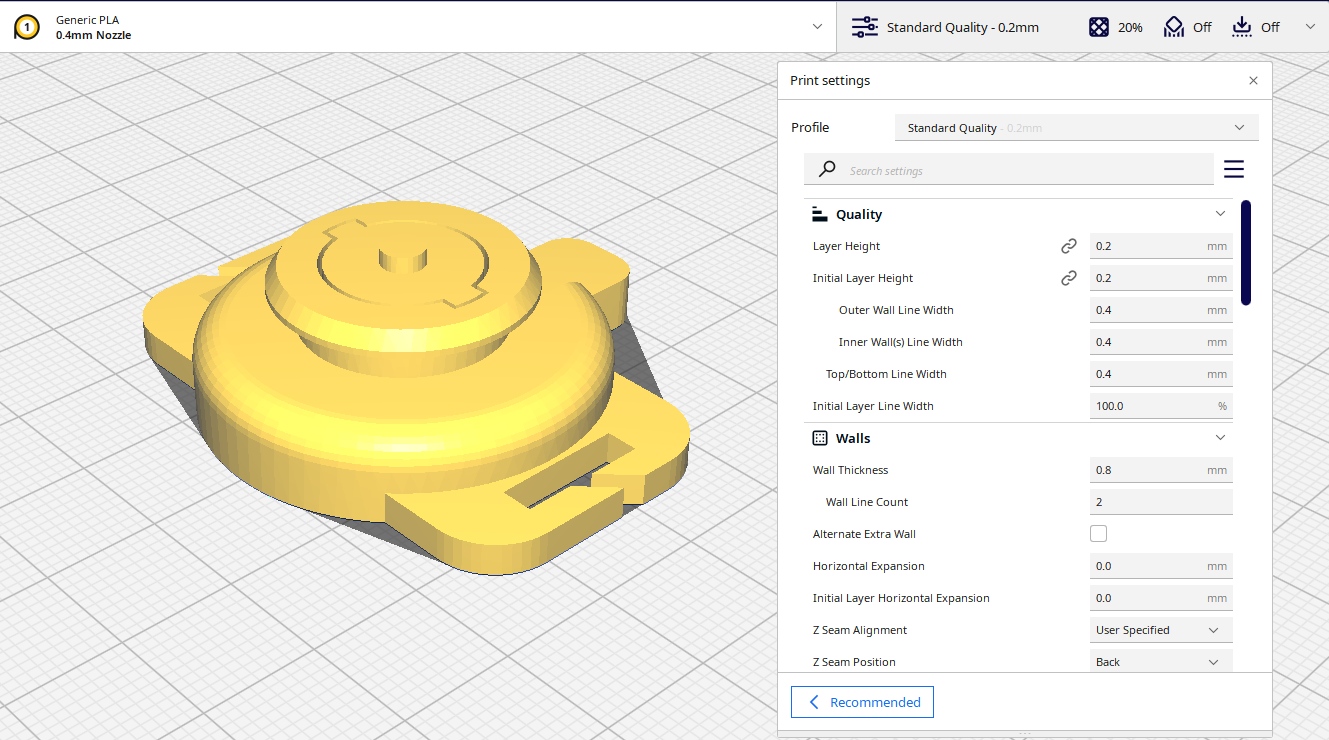Open the Profile dropdown
1329x740 pixels.
[x=1076, y=128]
